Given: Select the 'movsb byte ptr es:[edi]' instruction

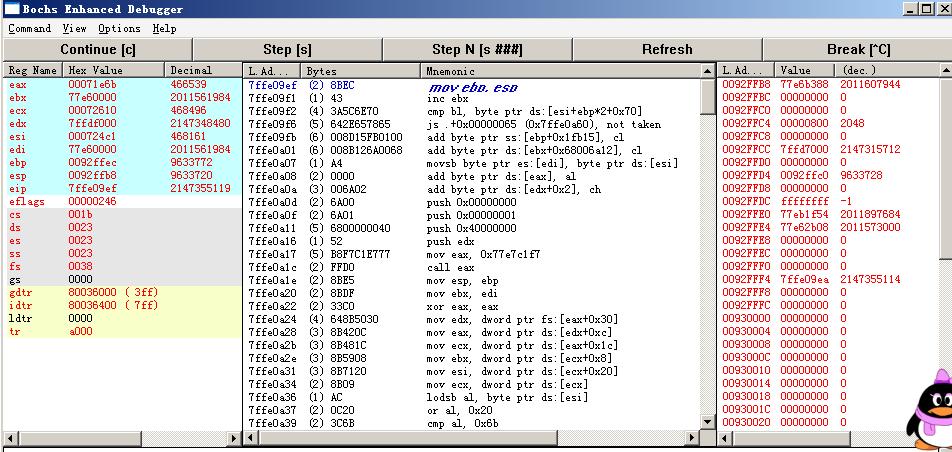Looking at the screenshot, I should (x=472, y=163).
